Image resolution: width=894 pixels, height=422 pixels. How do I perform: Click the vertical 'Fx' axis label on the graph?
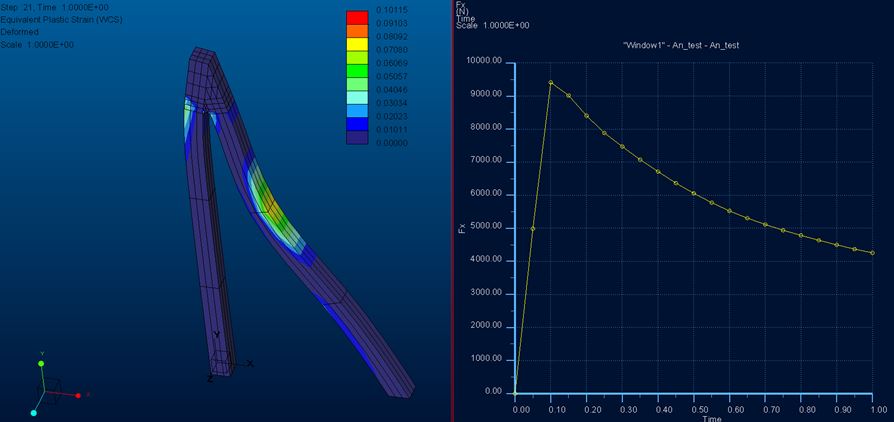(x=462, y=228)
